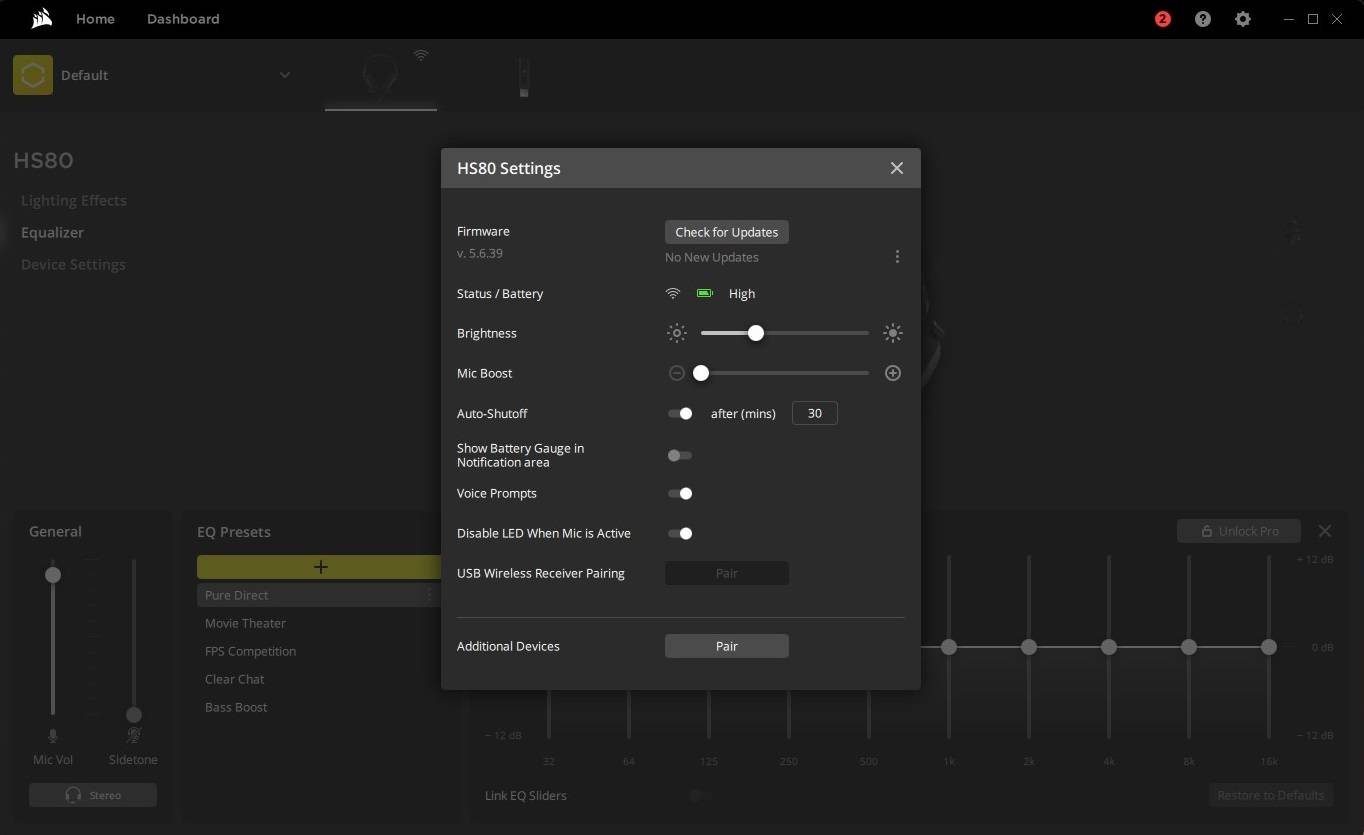The image size is (1364, 835).
Task: Click the Sidetone slider handle
Action: click(x=133, y=715)
